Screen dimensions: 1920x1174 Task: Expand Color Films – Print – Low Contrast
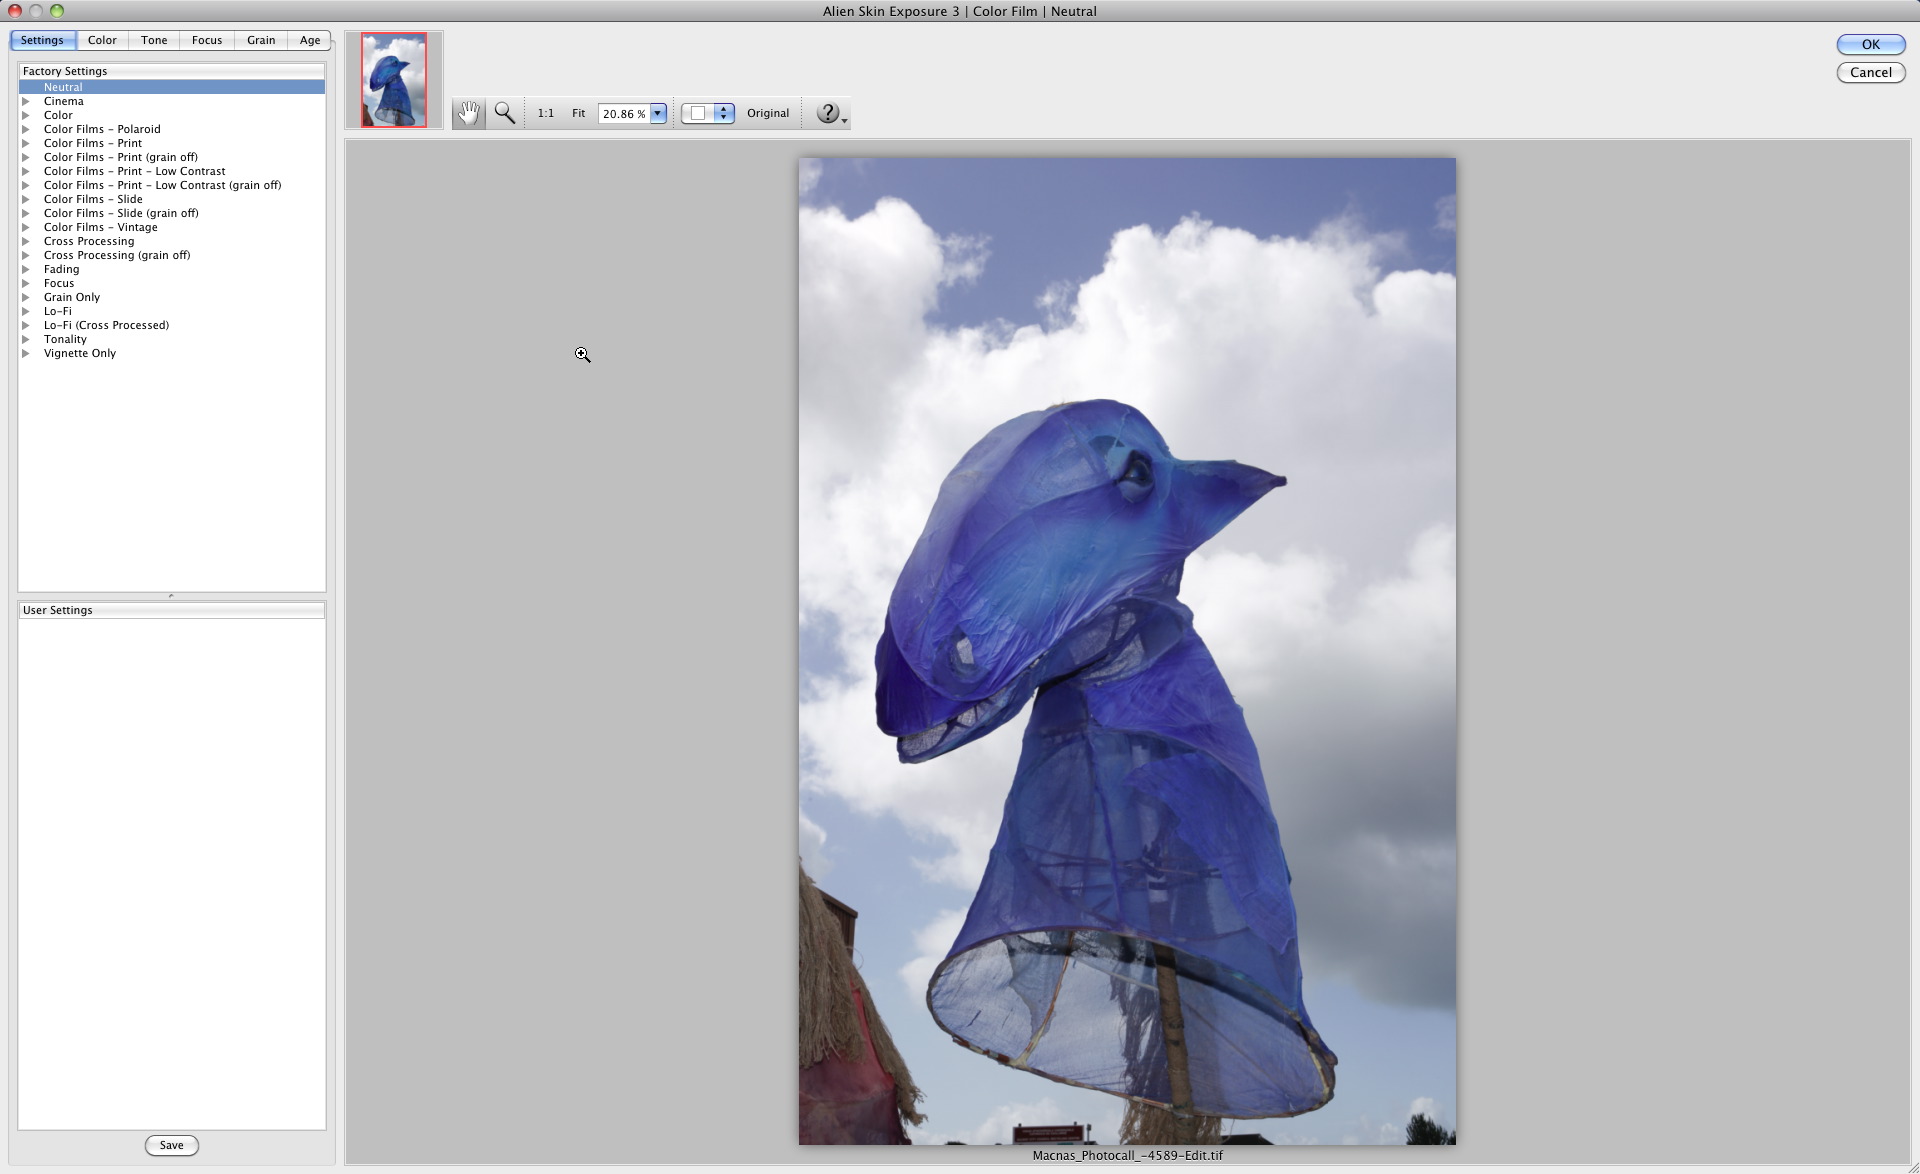click(x=26, y=171)
